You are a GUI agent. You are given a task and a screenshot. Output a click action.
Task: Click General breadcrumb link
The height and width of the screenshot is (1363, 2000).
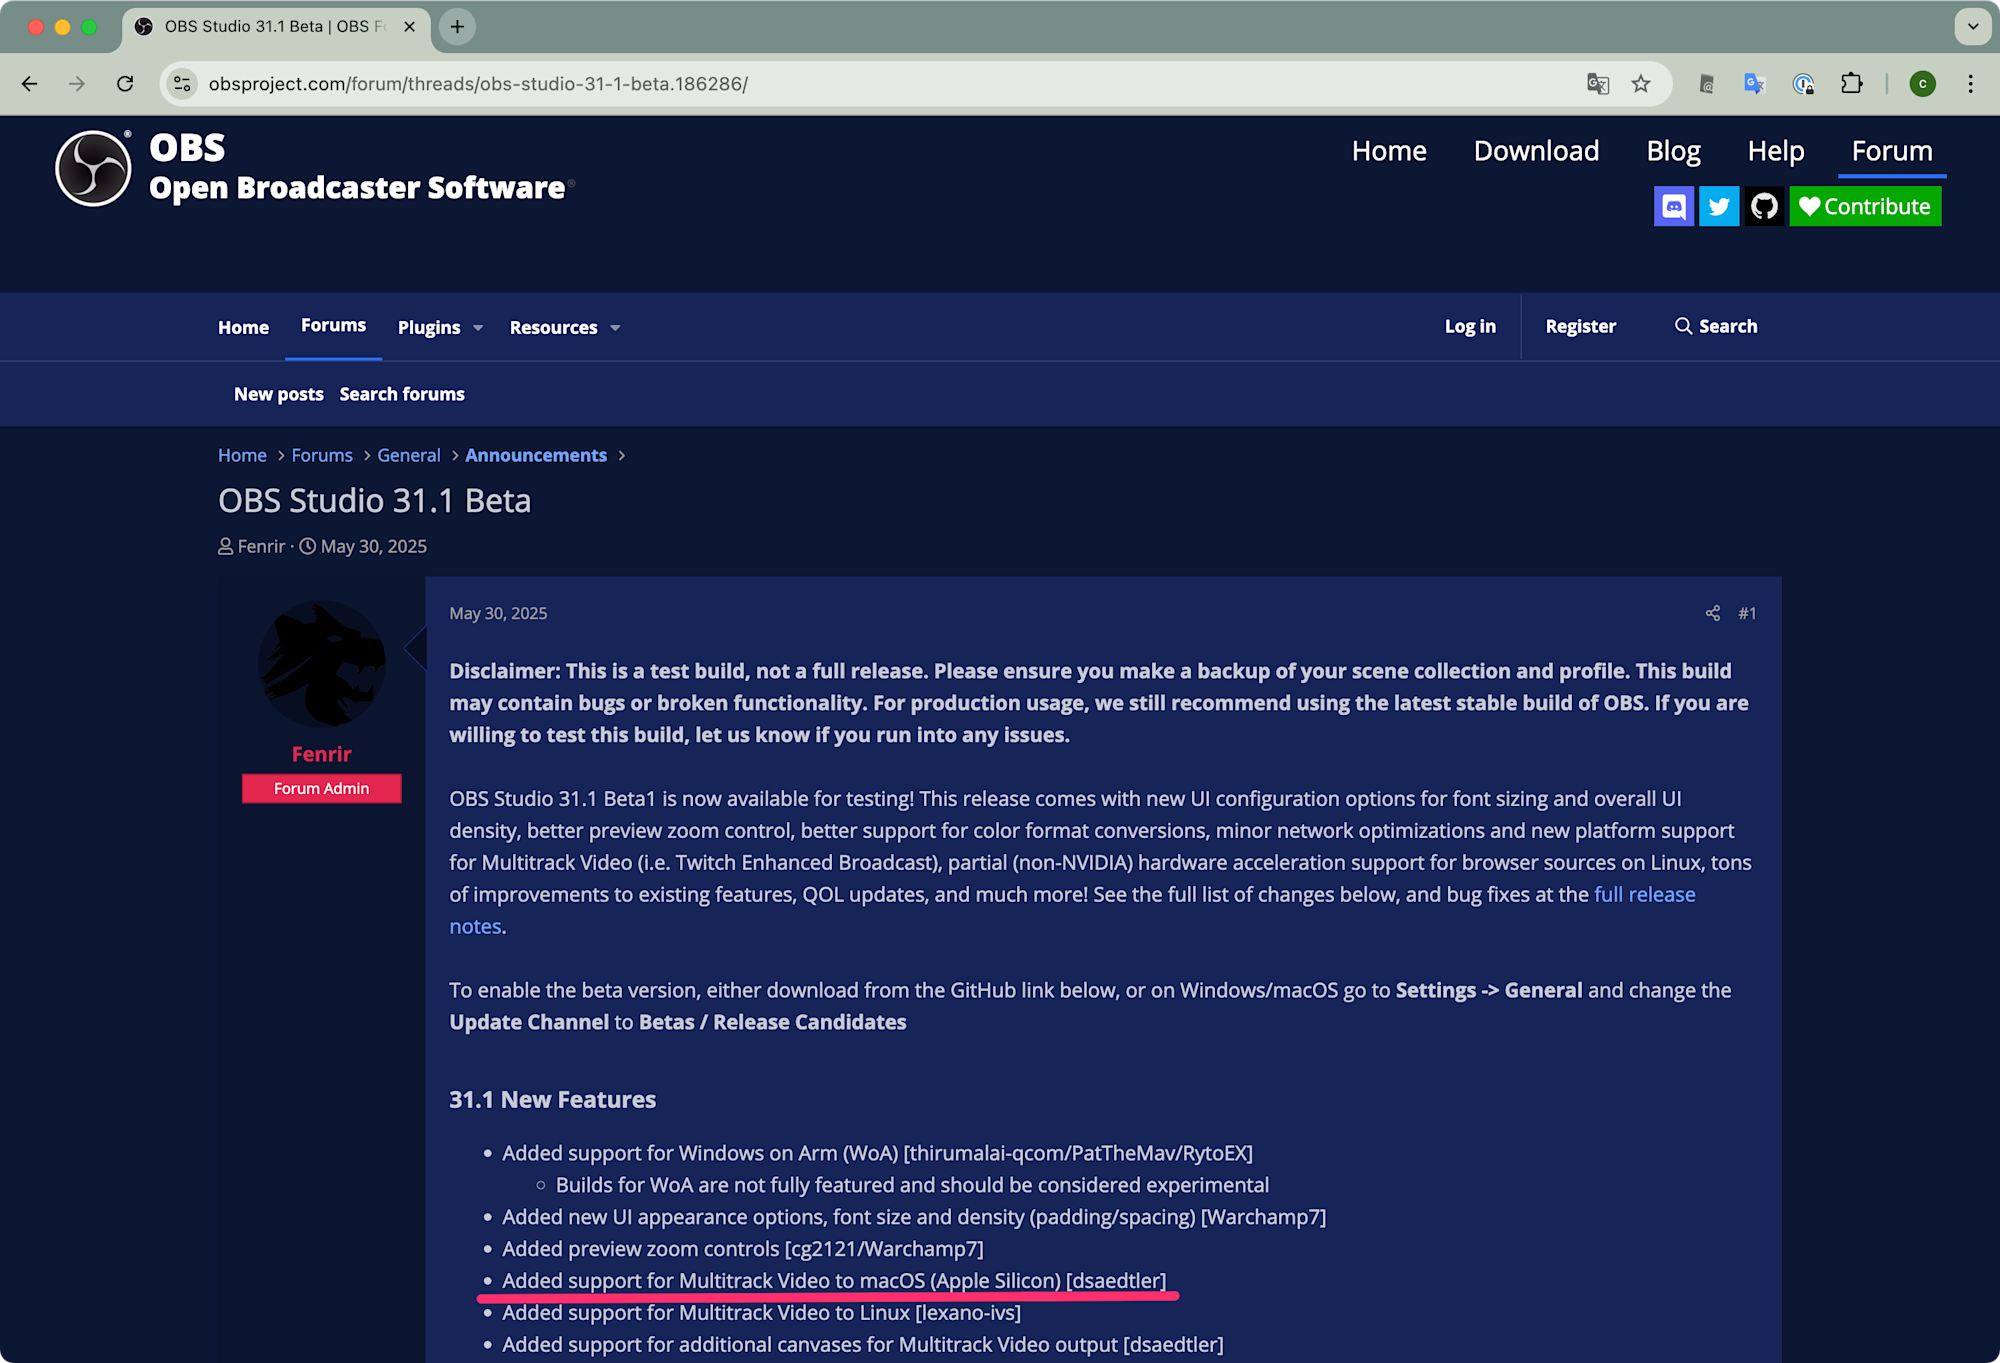[408, 455]
